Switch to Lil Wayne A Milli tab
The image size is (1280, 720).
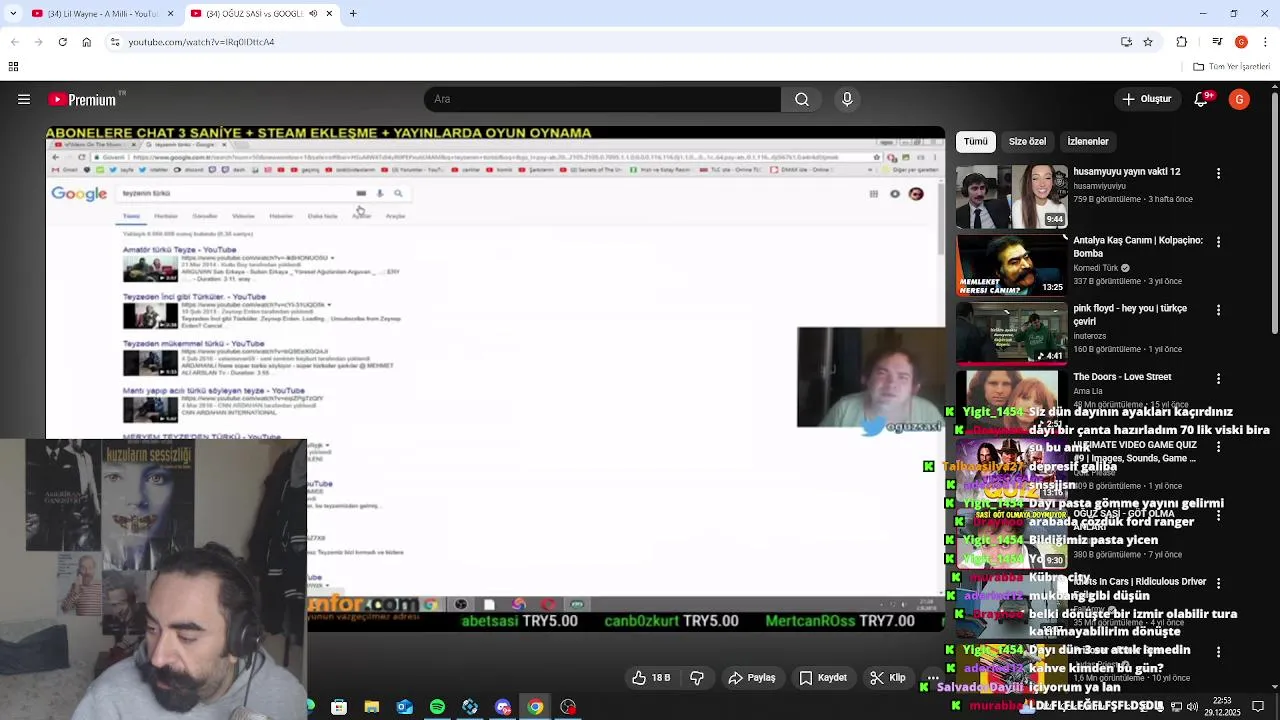[x=100, y=14]
